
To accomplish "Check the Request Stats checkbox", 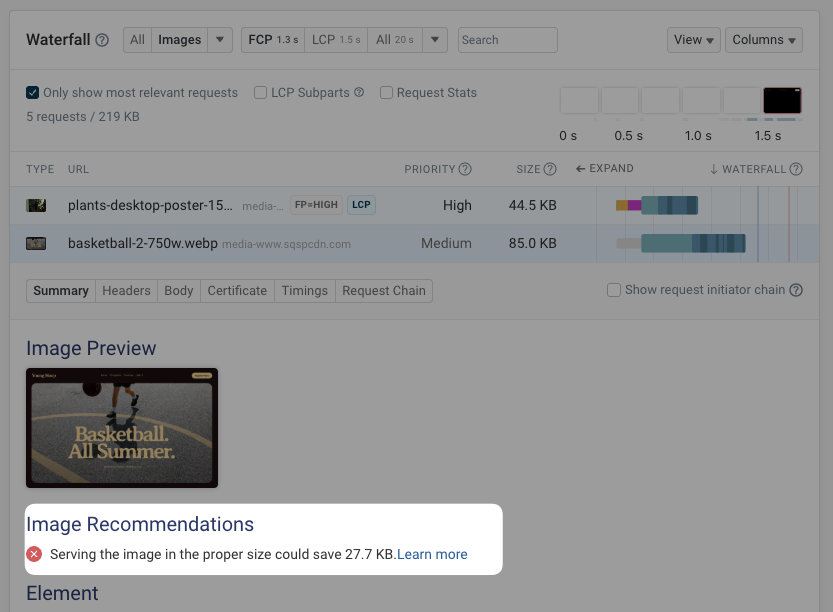I will pyautogui.click(x=386, y=92).
